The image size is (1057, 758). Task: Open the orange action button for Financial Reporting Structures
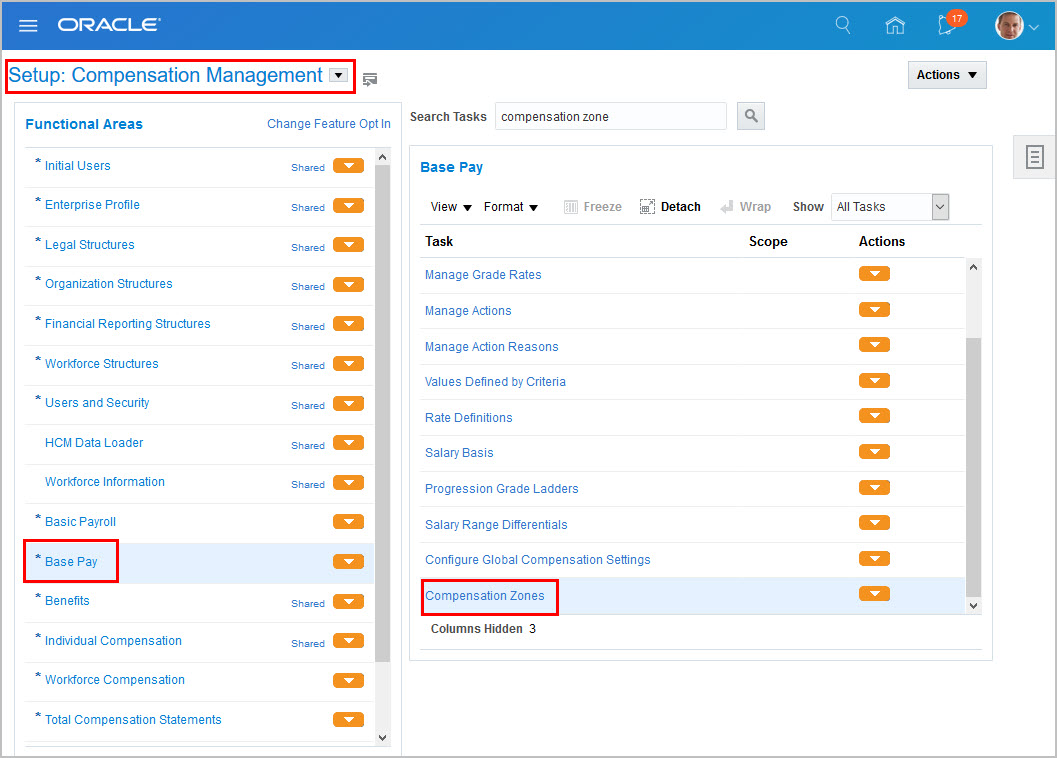coord(349,324)
